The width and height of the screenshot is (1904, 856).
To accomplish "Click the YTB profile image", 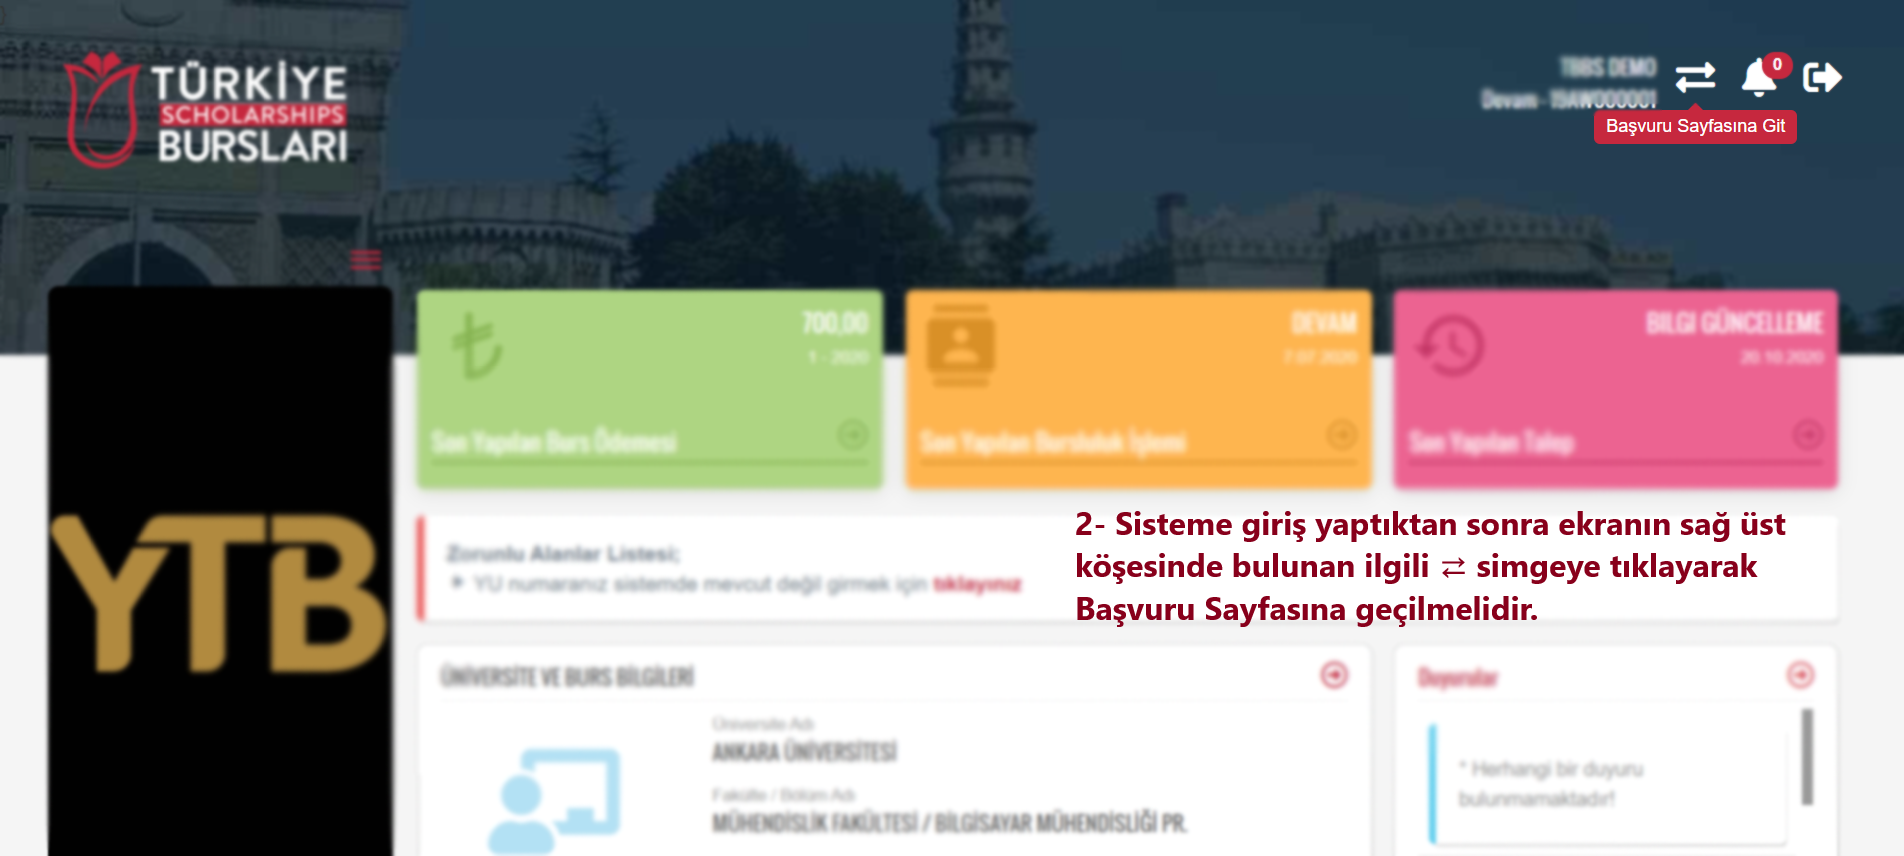I will point(220,572).
